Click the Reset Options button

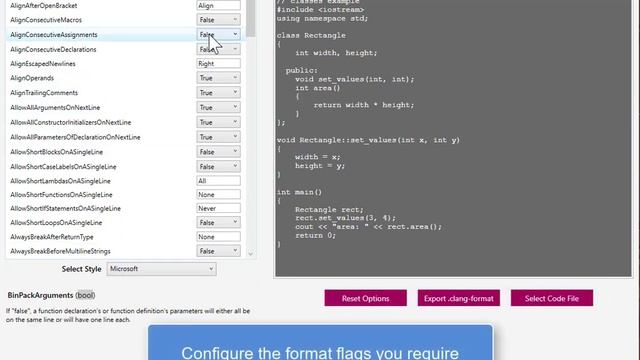click(x=366, y=298)
